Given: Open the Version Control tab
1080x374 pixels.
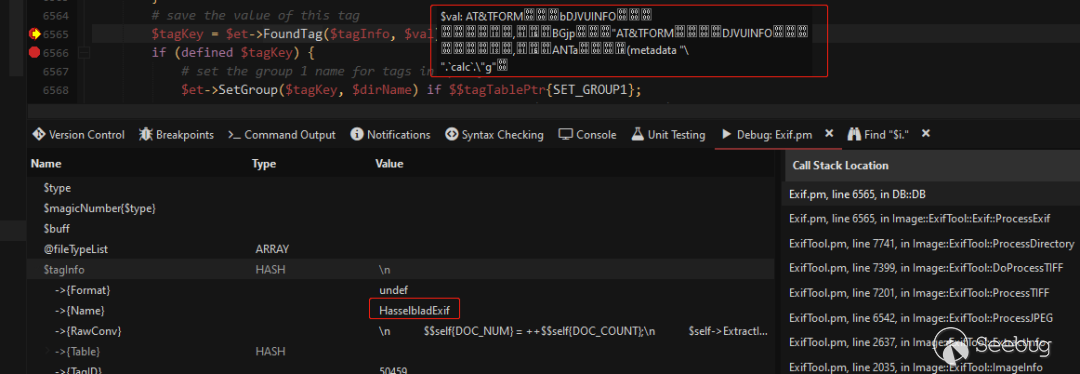Looking at the screenshot, I should (78, 135).
